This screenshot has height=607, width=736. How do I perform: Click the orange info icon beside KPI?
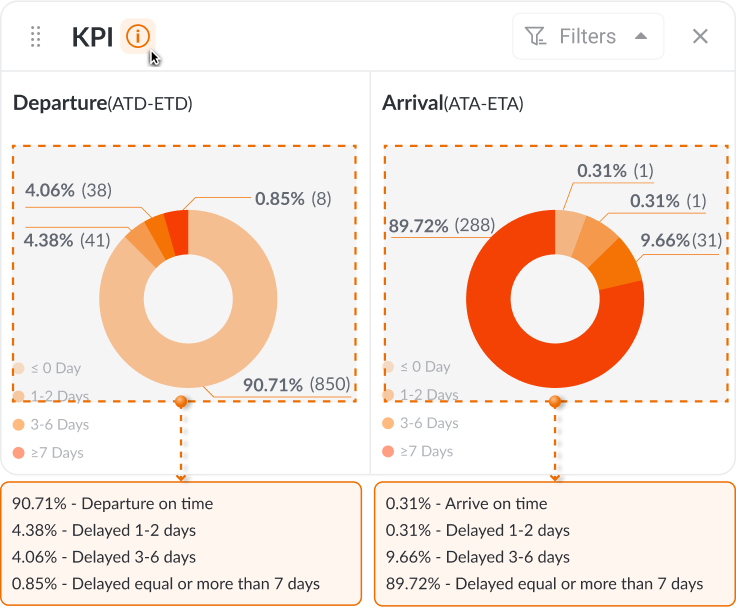[138, 37]
